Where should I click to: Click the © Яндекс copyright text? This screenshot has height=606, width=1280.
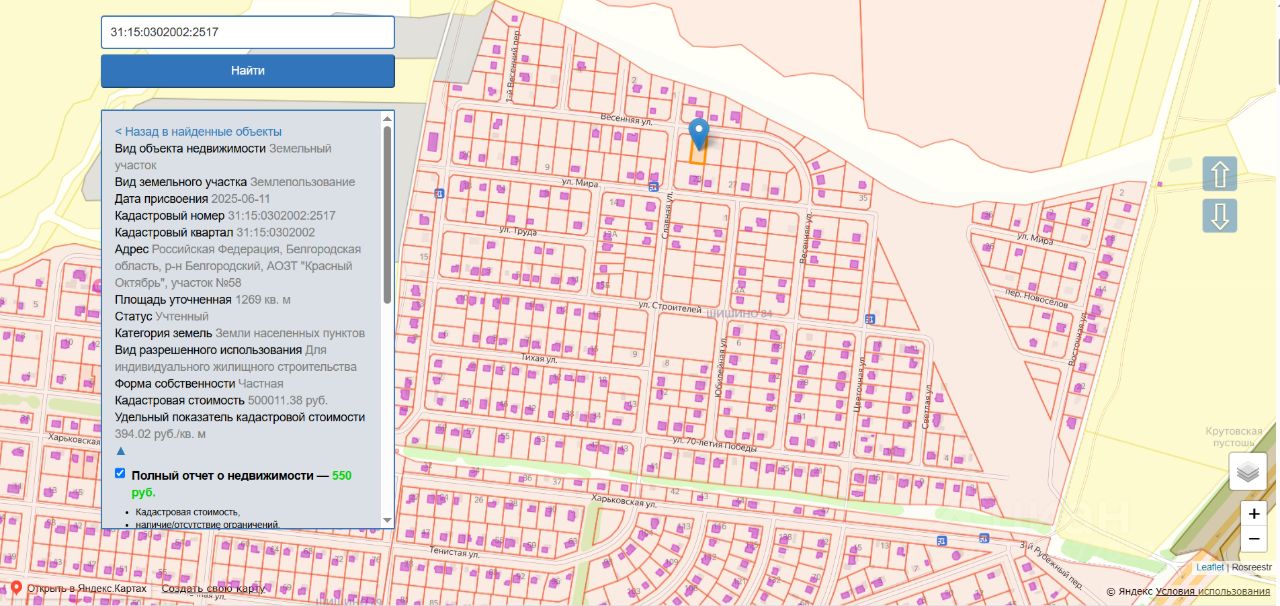pos(1129,592)
